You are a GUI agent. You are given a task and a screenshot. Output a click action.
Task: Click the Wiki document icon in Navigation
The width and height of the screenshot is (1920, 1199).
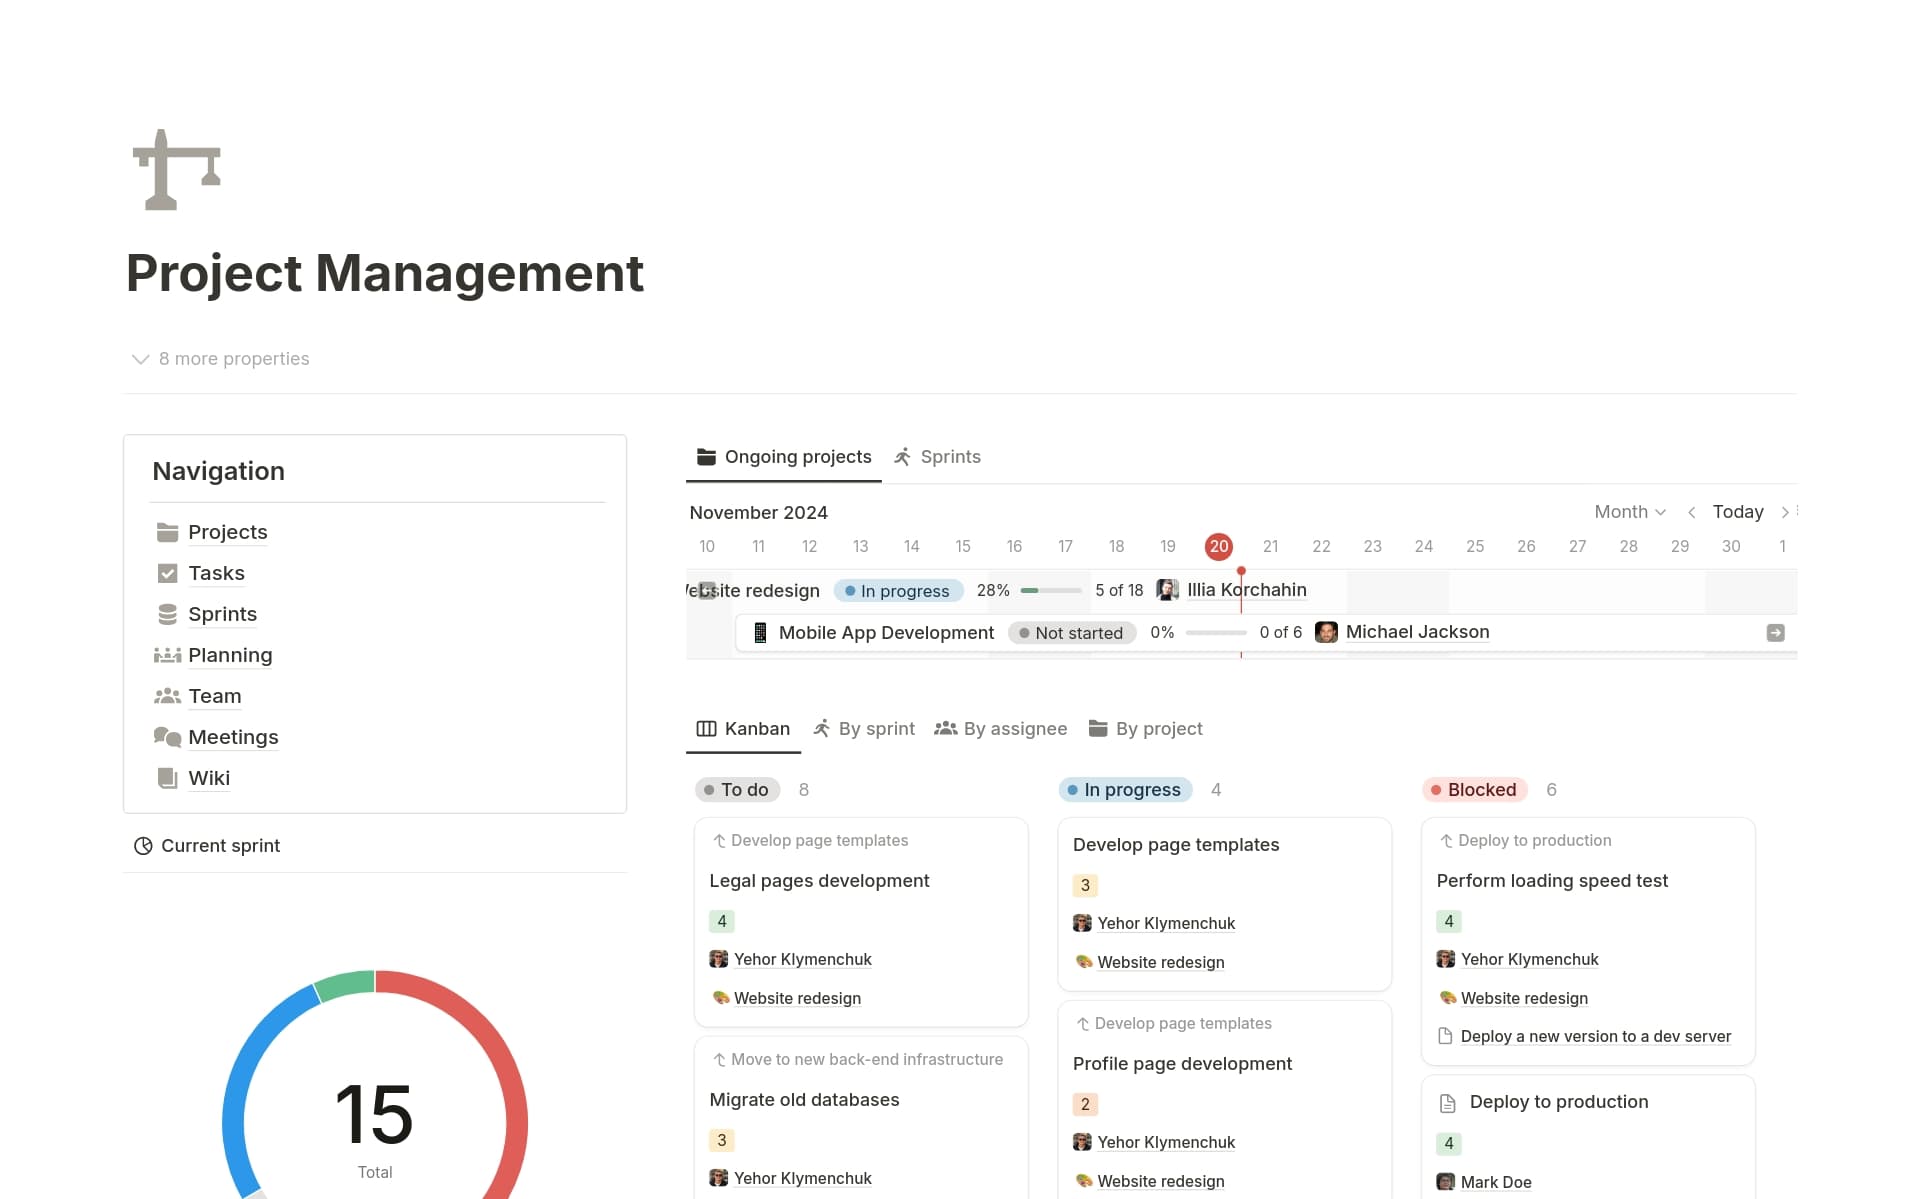coord(166,778)
